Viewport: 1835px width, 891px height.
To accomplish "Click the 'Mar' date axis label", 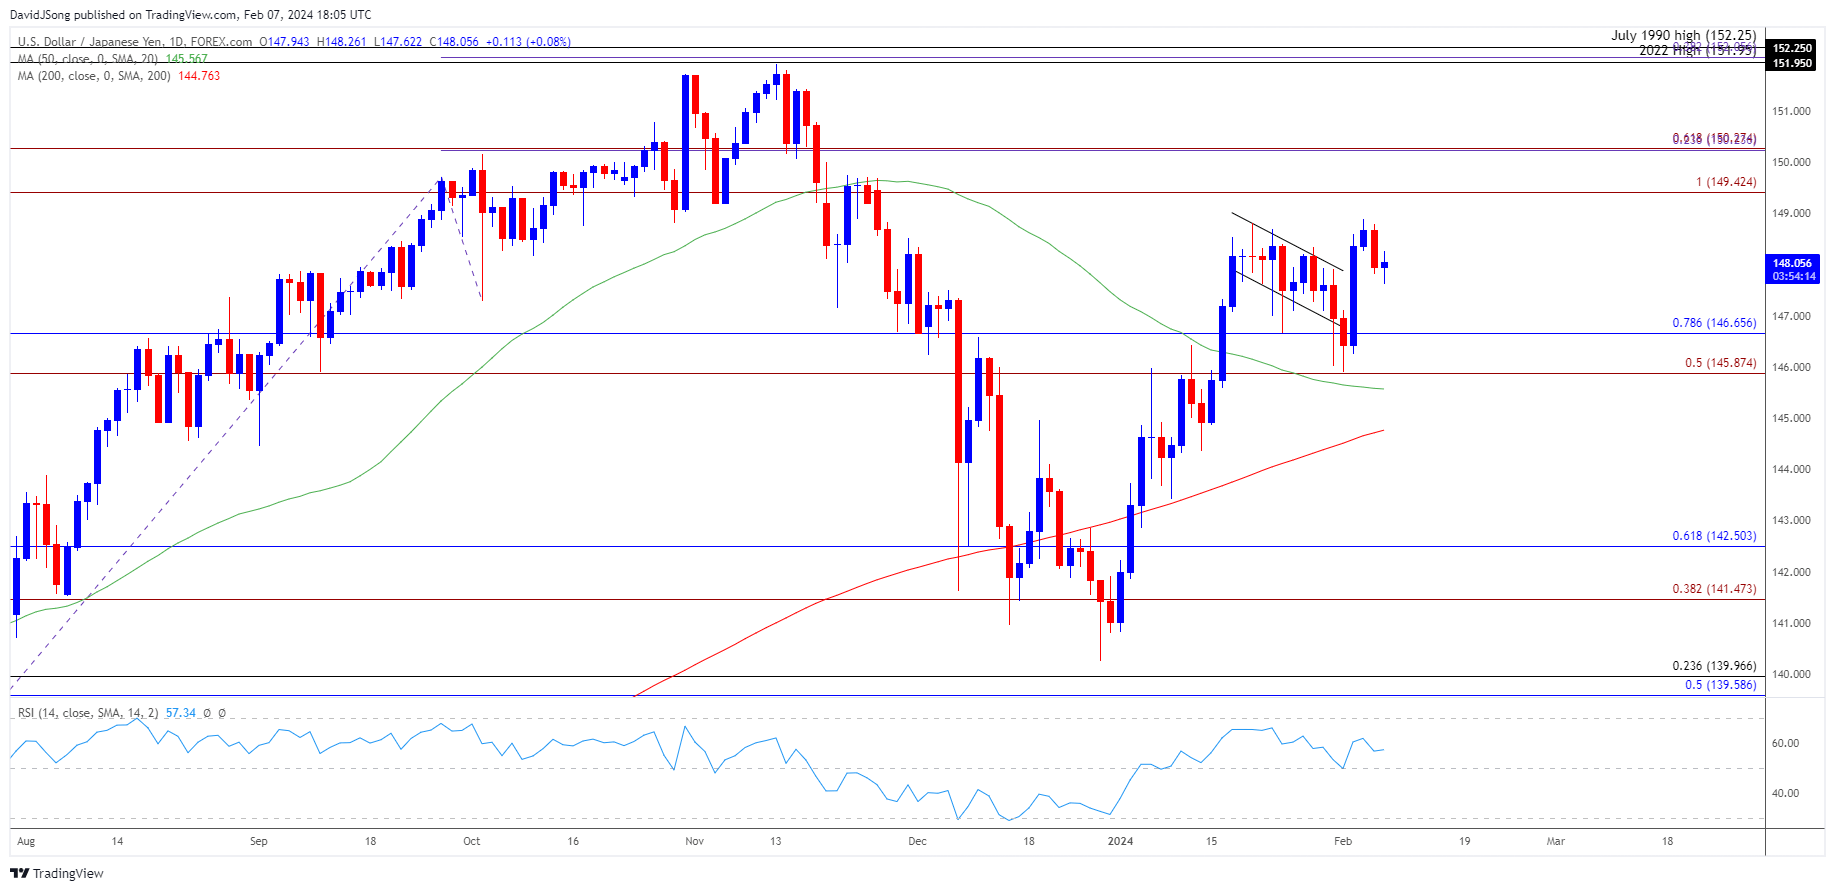I will coord(1556,841).
